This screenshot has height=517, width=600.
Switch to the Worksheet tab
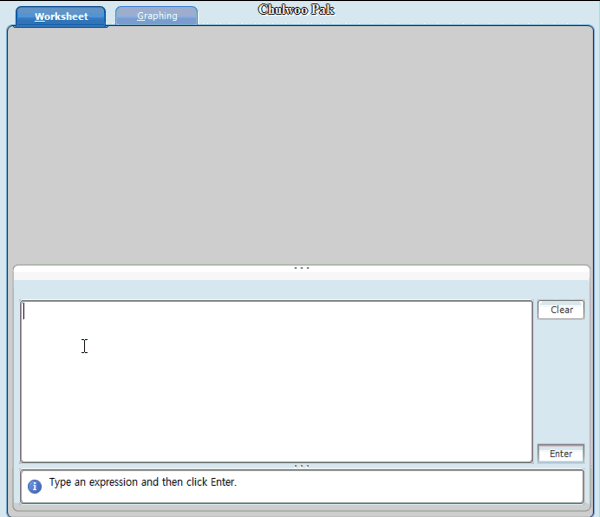(x=61, y=16)
